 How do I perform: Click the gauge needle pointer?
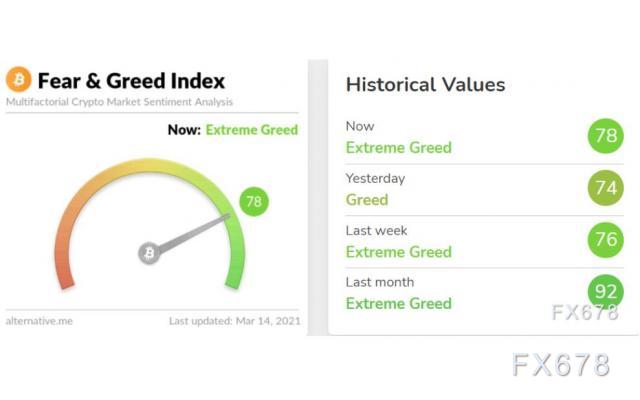pos(195,231)
